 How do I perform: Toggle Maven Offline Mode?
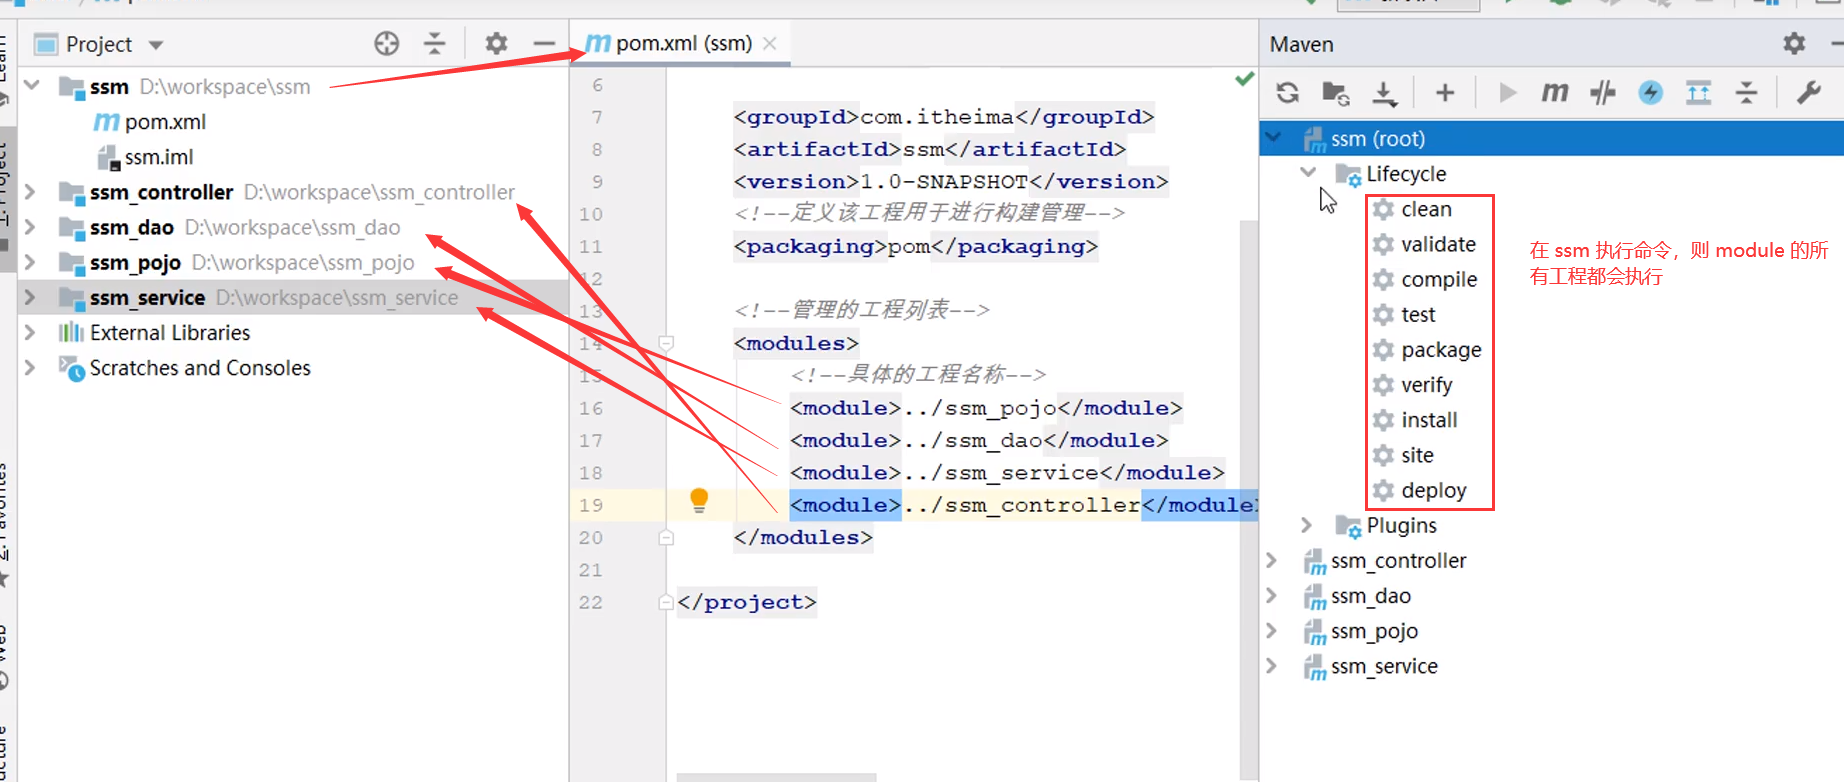coord(1602,93)
